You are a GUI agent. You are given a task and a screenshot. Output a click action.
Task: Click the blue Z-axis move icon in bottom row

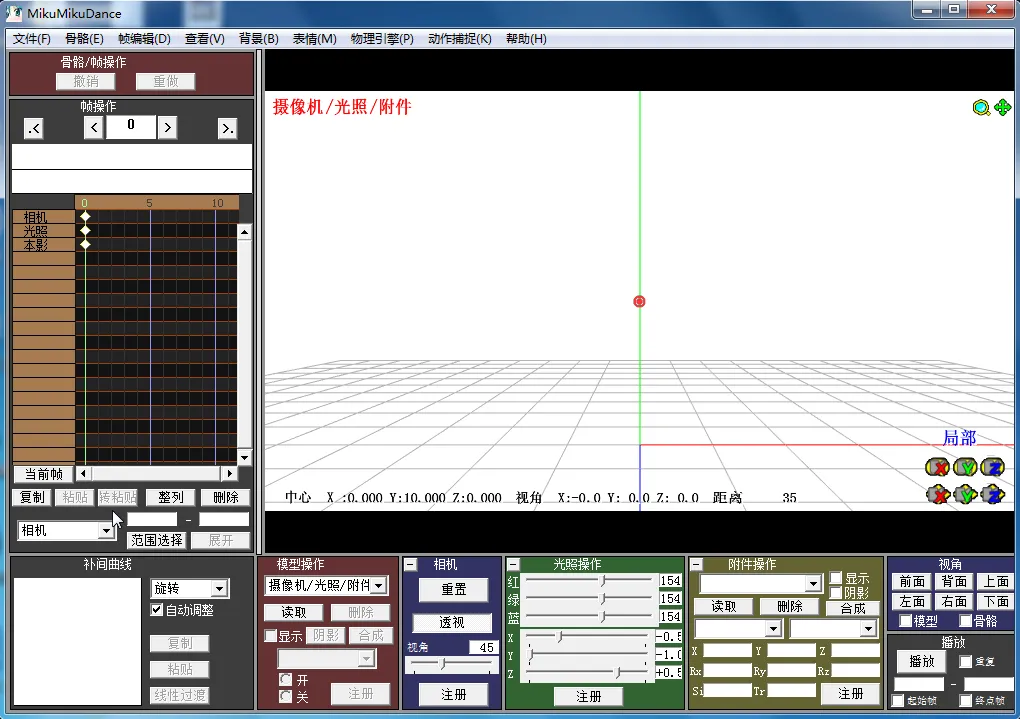pyautogui.click(x=992, y=494)
